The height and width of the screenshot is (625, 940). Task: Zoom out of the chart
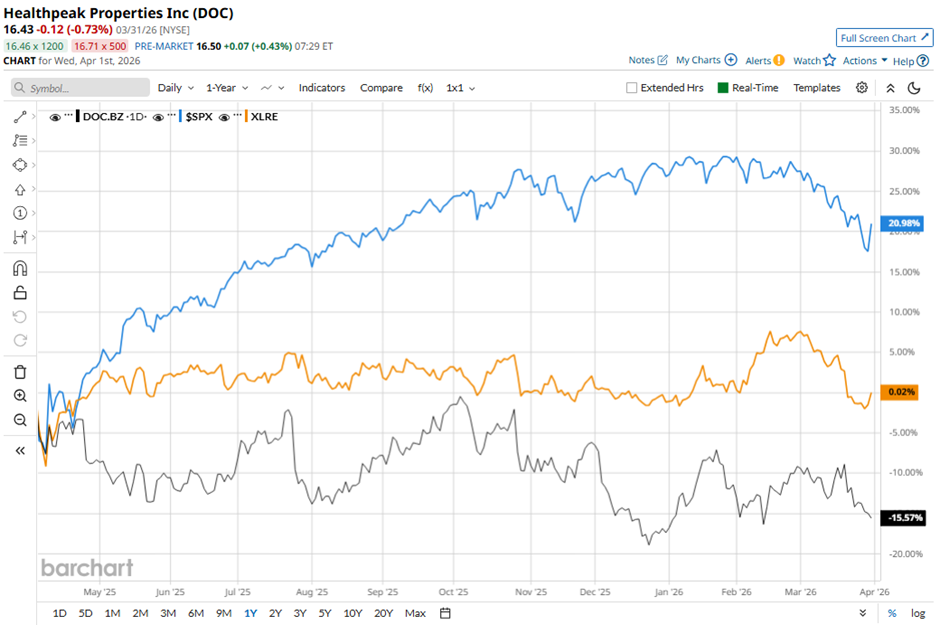tap(20, 420)
